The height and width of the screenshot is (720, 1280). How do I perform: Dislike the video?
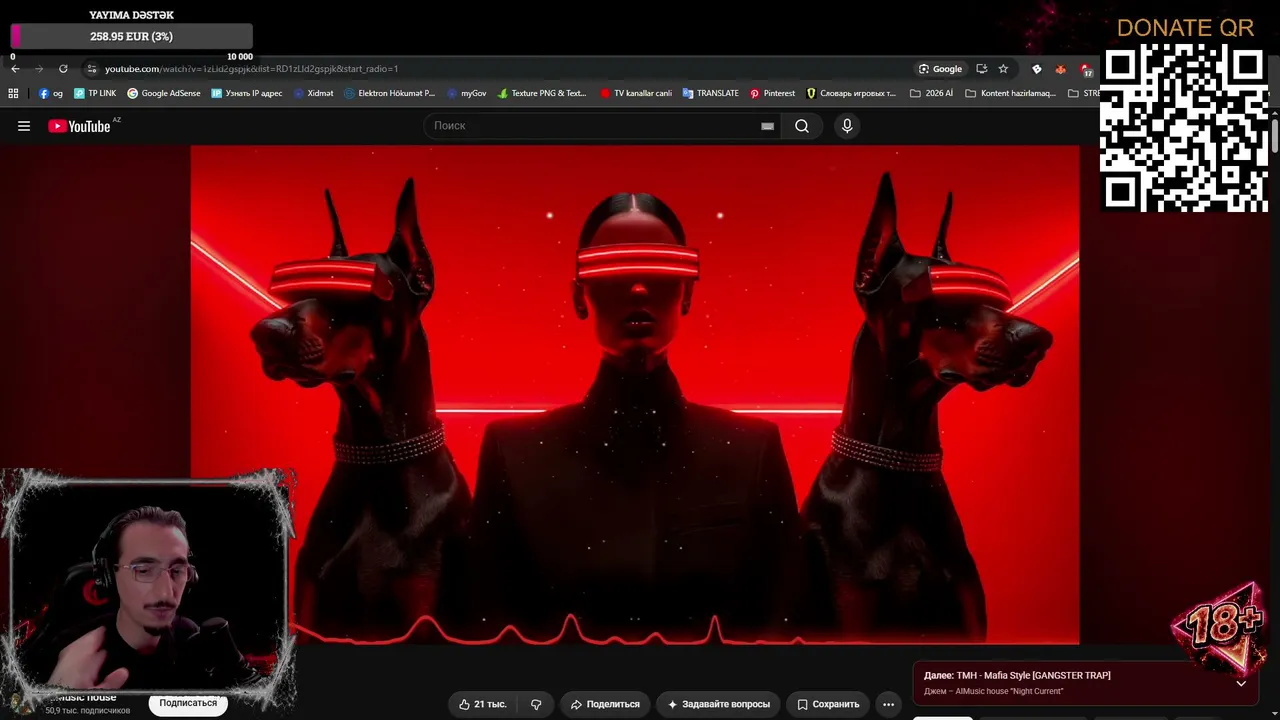pos(536,704)
